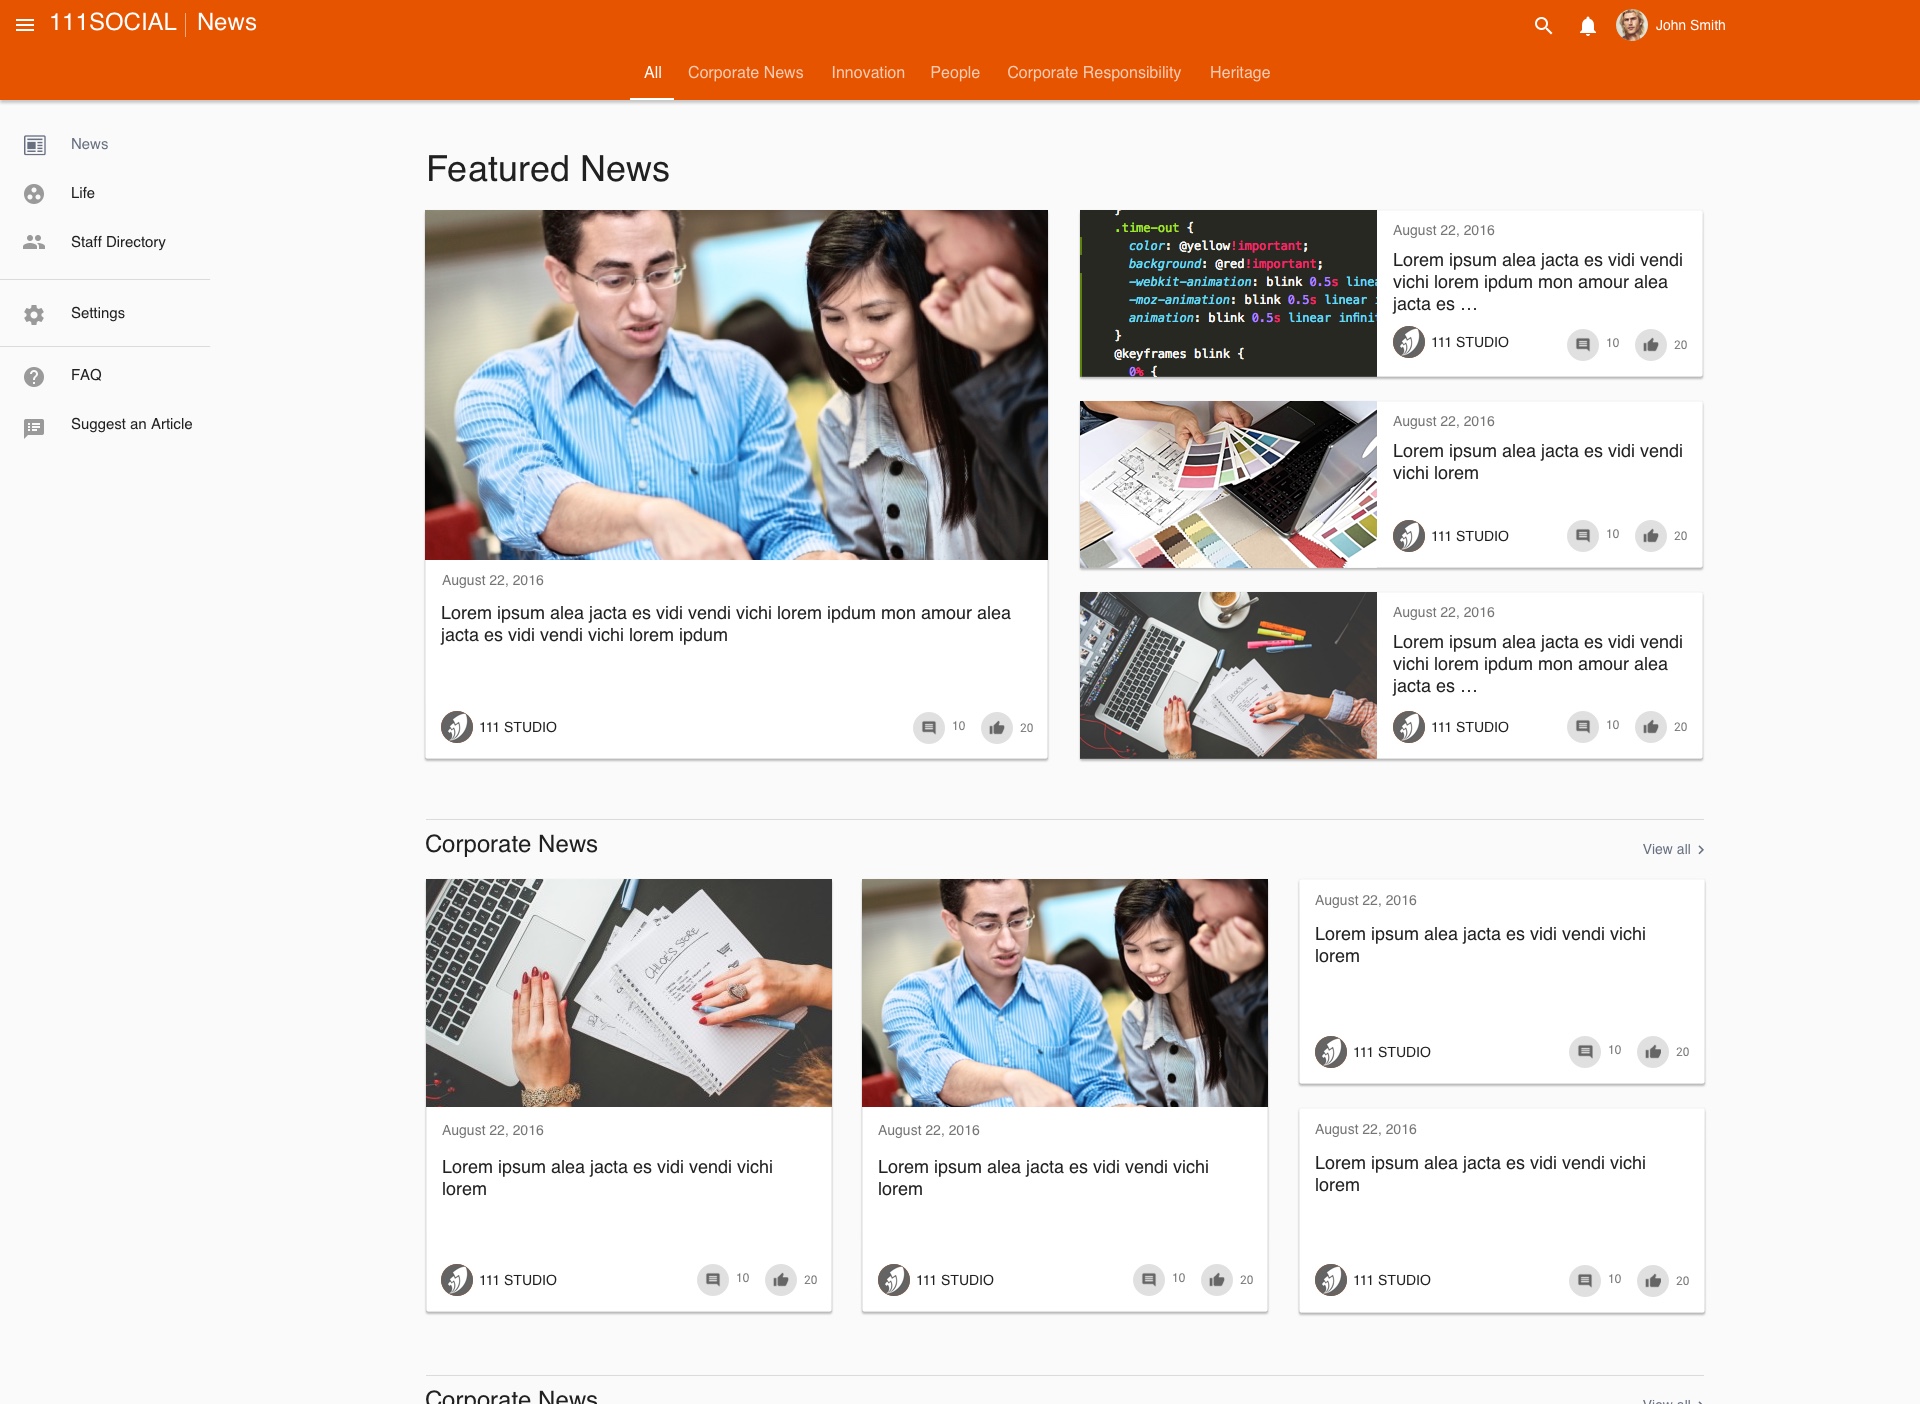Click like icon on top text-only Corporate card
The width and height of the screenshot is (1920, 1404).
[x=1653, y=1051]
